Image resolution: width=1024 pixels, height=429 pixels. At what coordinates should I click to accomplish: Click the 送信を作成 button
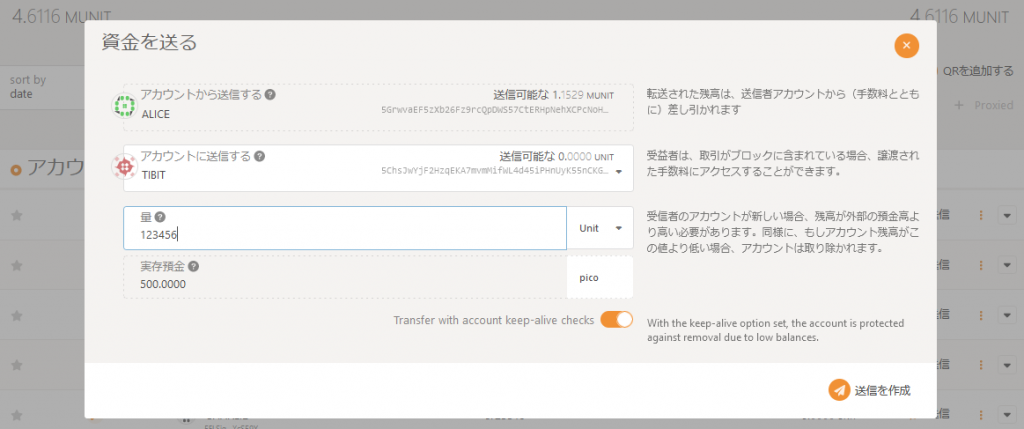pos(869,390)
